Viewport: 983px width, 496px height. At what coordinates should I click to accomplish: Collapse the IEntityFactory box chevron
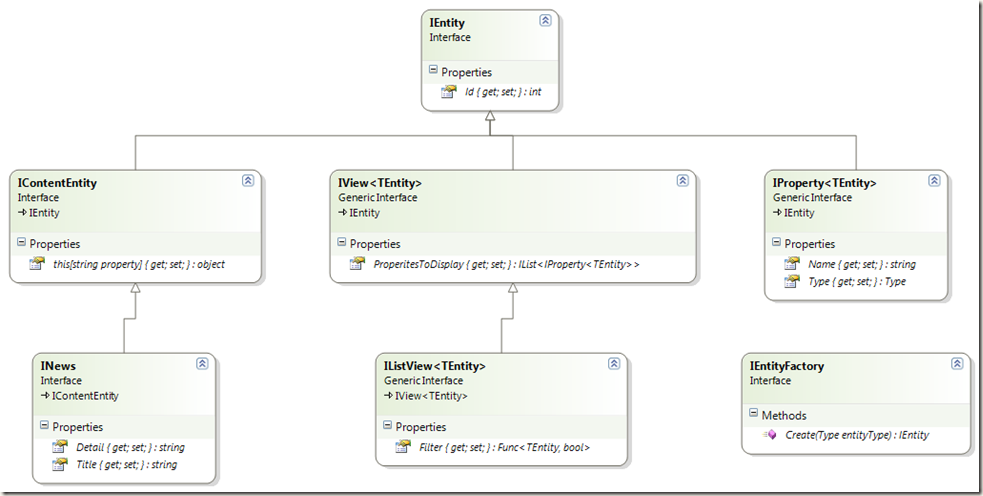[x=957, y=364]
